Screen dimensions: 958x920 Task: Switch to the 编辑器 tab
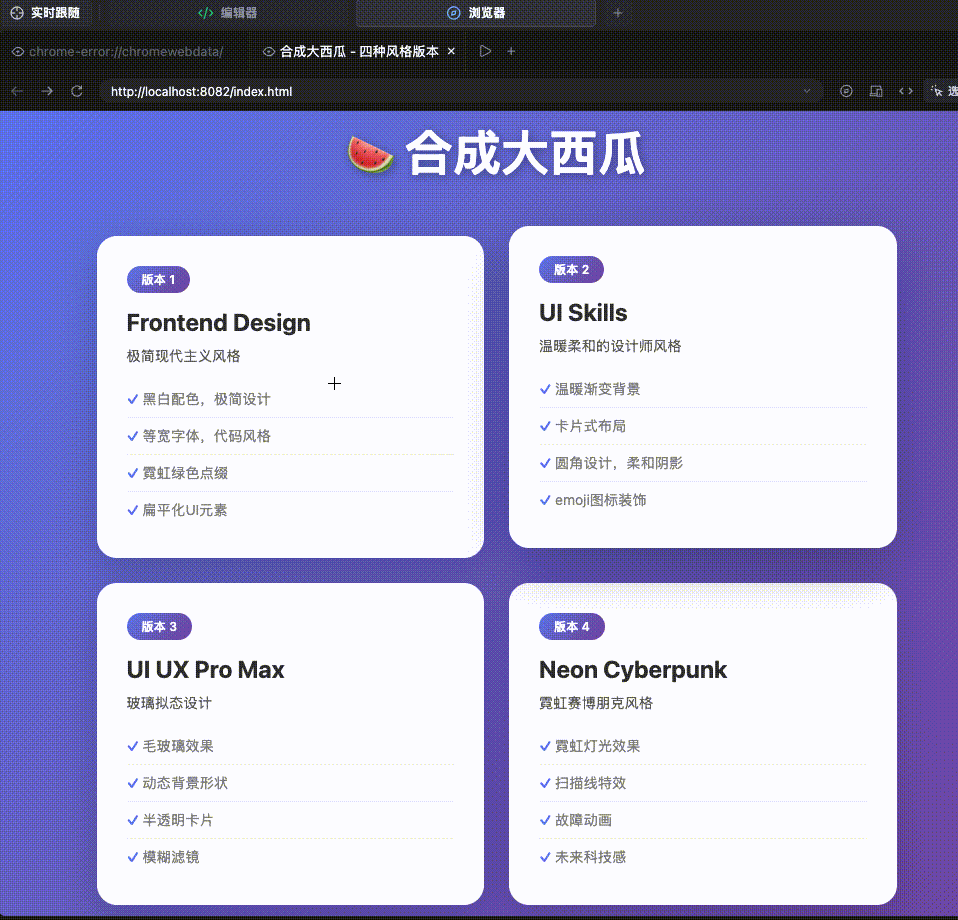coord(227,13)
